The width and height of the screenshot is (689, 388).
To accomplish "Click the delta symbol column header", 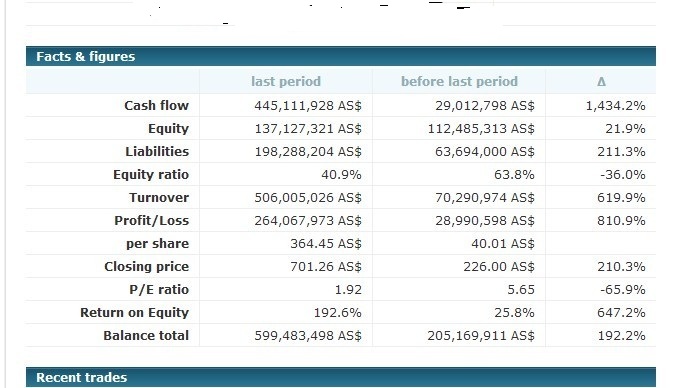I will tap(601, 81).
